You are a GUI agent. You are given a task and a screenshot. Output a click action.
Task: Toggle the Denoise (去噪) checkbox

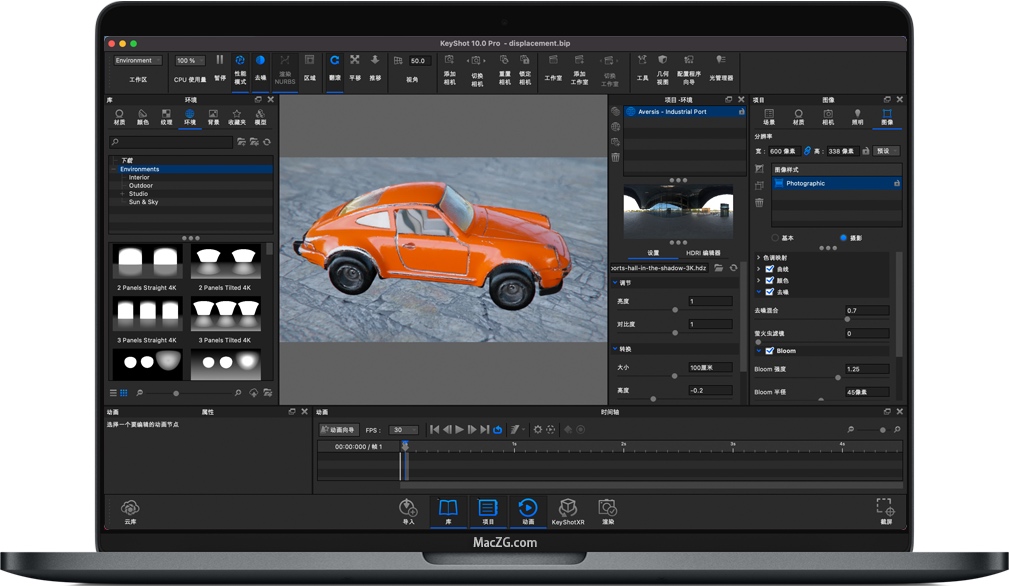pos(769,291)
